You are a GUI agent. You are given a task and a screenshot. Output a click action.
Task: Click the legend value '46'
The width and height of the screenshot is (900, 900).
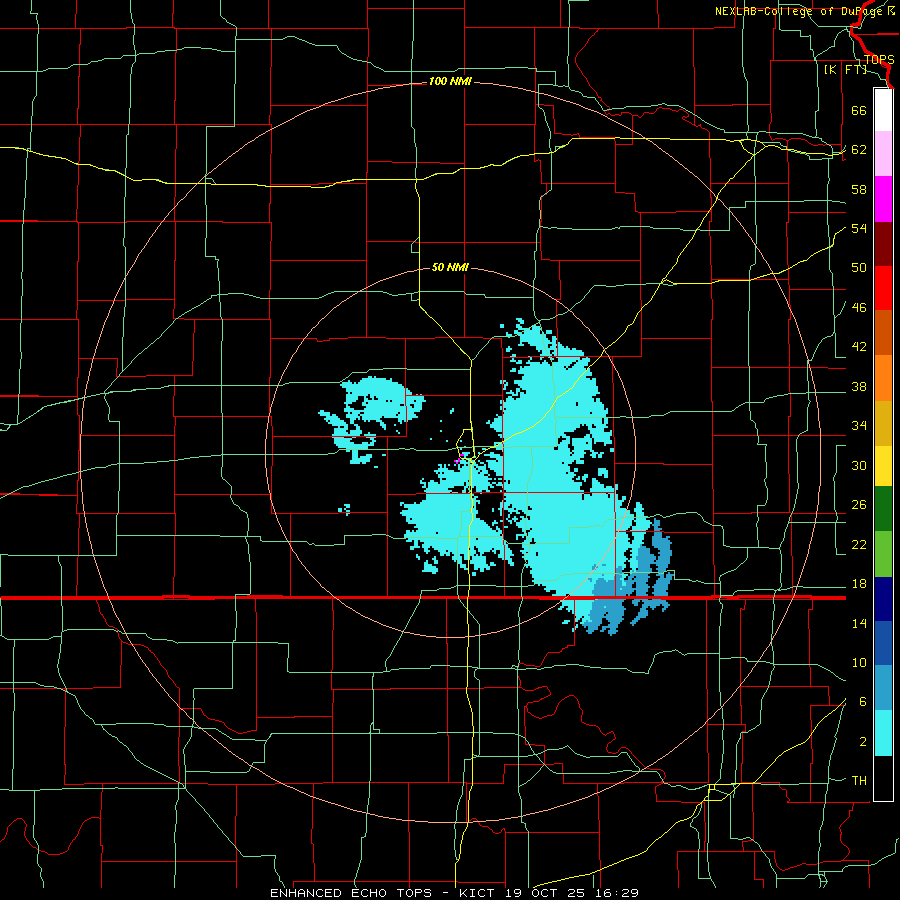[859, 308]
